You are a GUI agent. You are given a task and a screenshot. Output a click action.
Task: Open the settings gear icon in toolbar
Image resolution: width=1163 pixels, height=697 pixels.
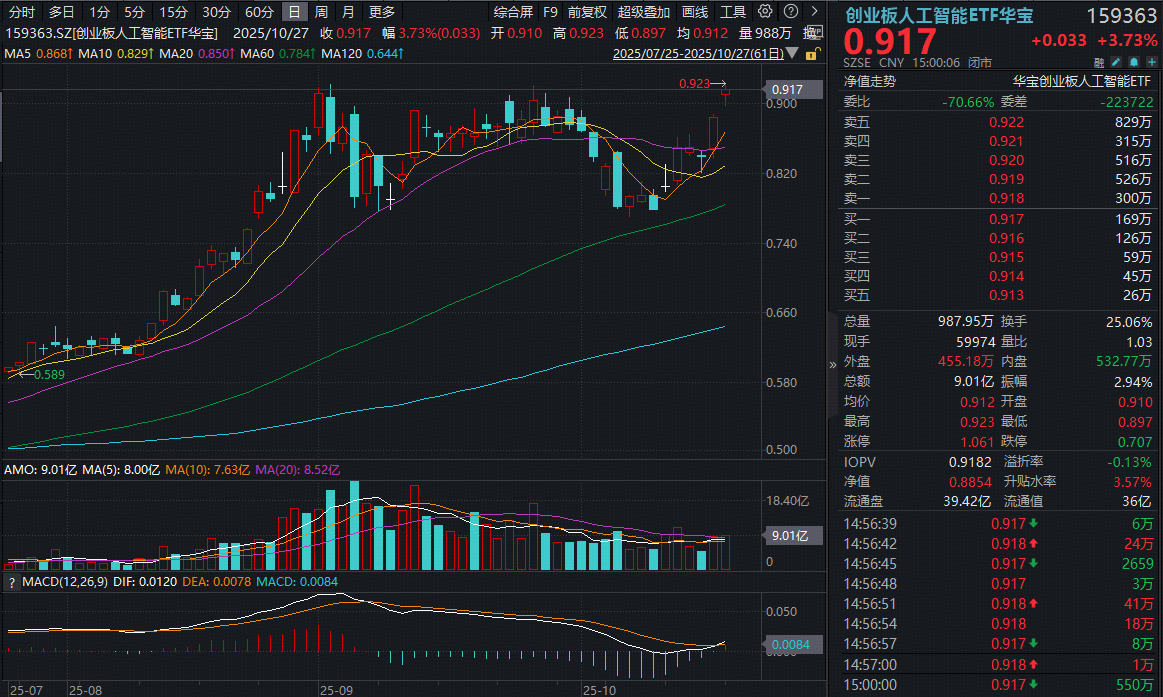click(x=765, y=12)
